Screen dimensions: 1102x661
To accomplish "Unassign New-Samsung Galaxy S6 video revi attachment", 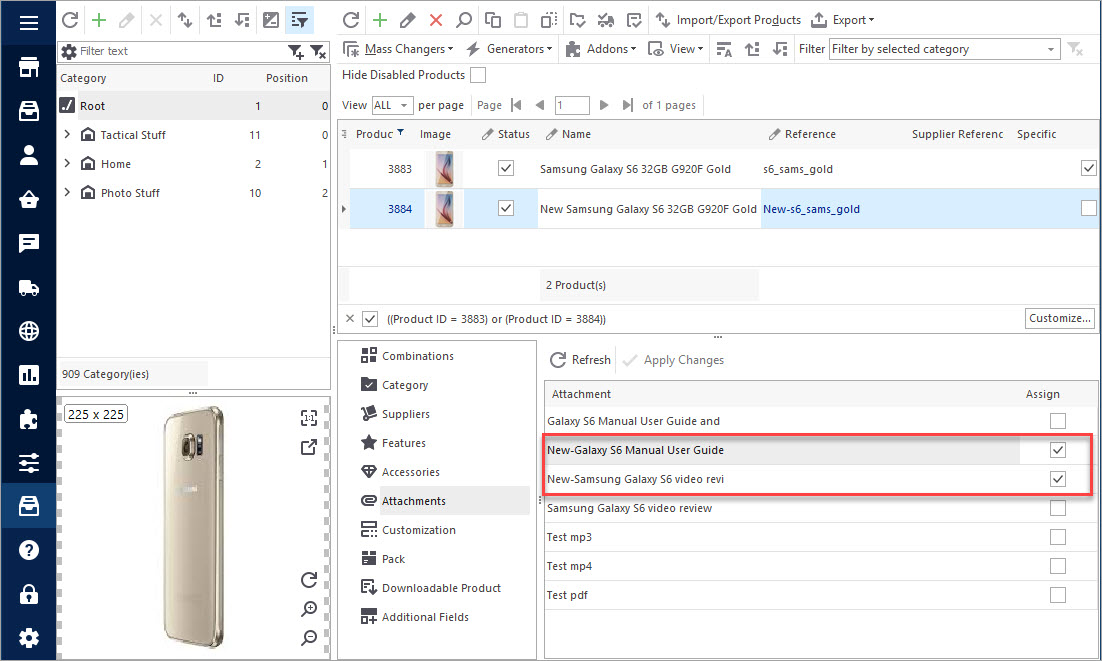I will (x=1058, y=478).
